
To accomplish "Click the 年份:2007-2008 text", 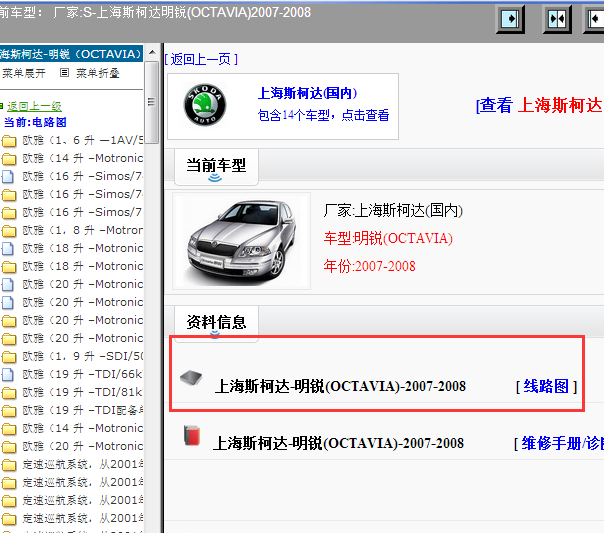I will [369, 266].
